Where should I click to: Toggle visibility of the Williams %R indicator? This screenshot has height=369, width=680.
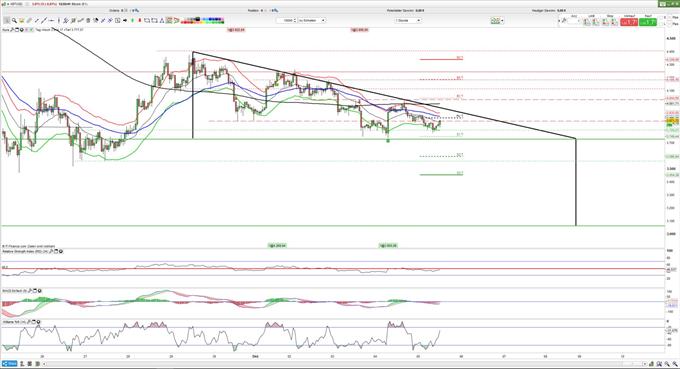click(x=38, y=322)
